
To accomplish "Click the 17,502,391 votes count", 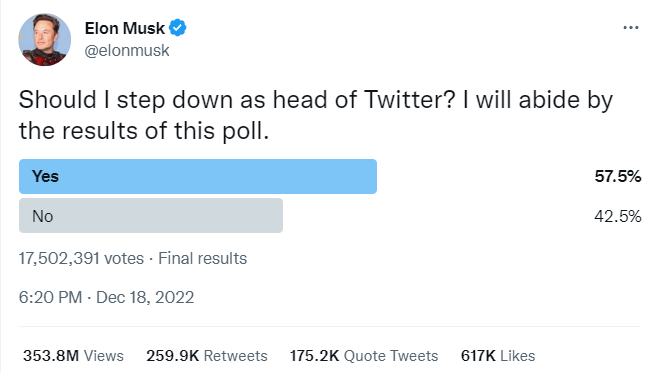I will click(81, 258).
